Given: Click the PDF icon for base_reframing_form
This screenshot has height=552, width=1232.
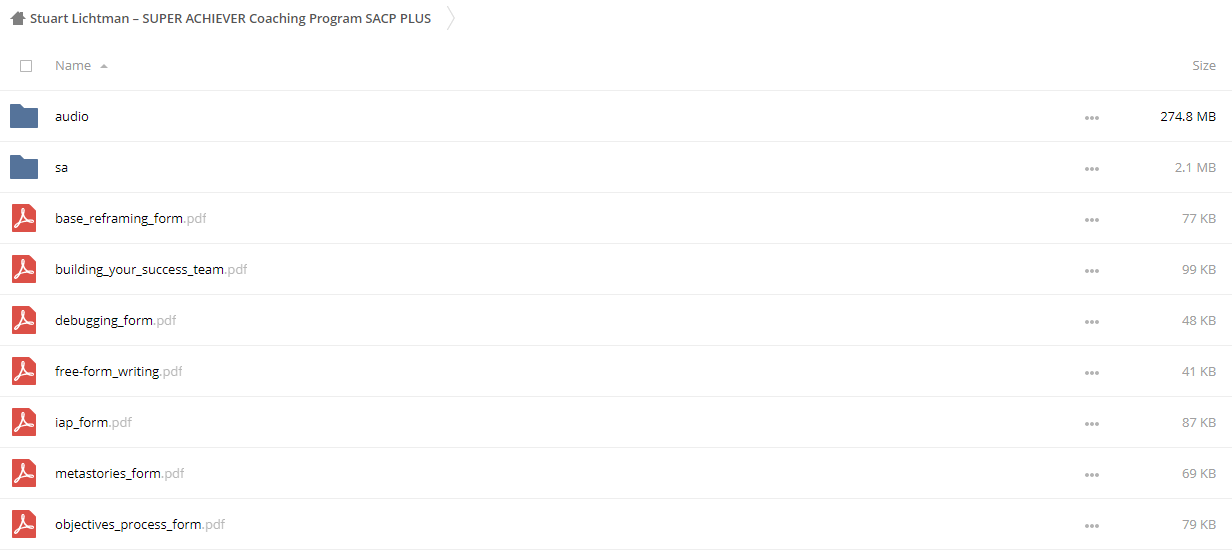Looking at the screenshot, I should [x=24, y=218].
